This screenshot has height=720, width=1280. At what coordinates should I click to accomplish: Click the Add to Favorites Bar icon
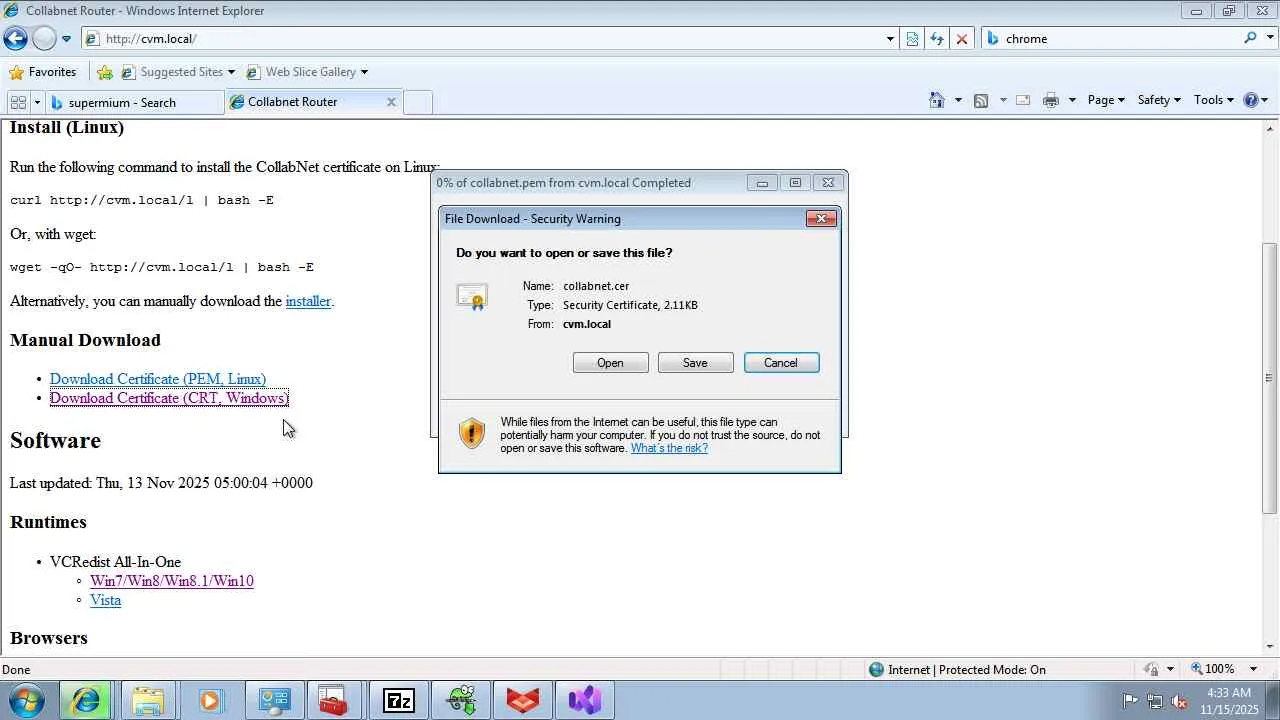[x=104, y=72]
